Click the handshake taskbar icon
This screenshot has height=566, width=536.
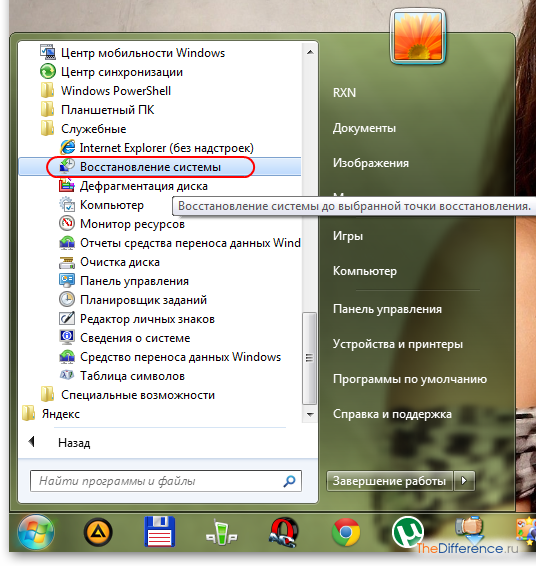coord(469,530)
